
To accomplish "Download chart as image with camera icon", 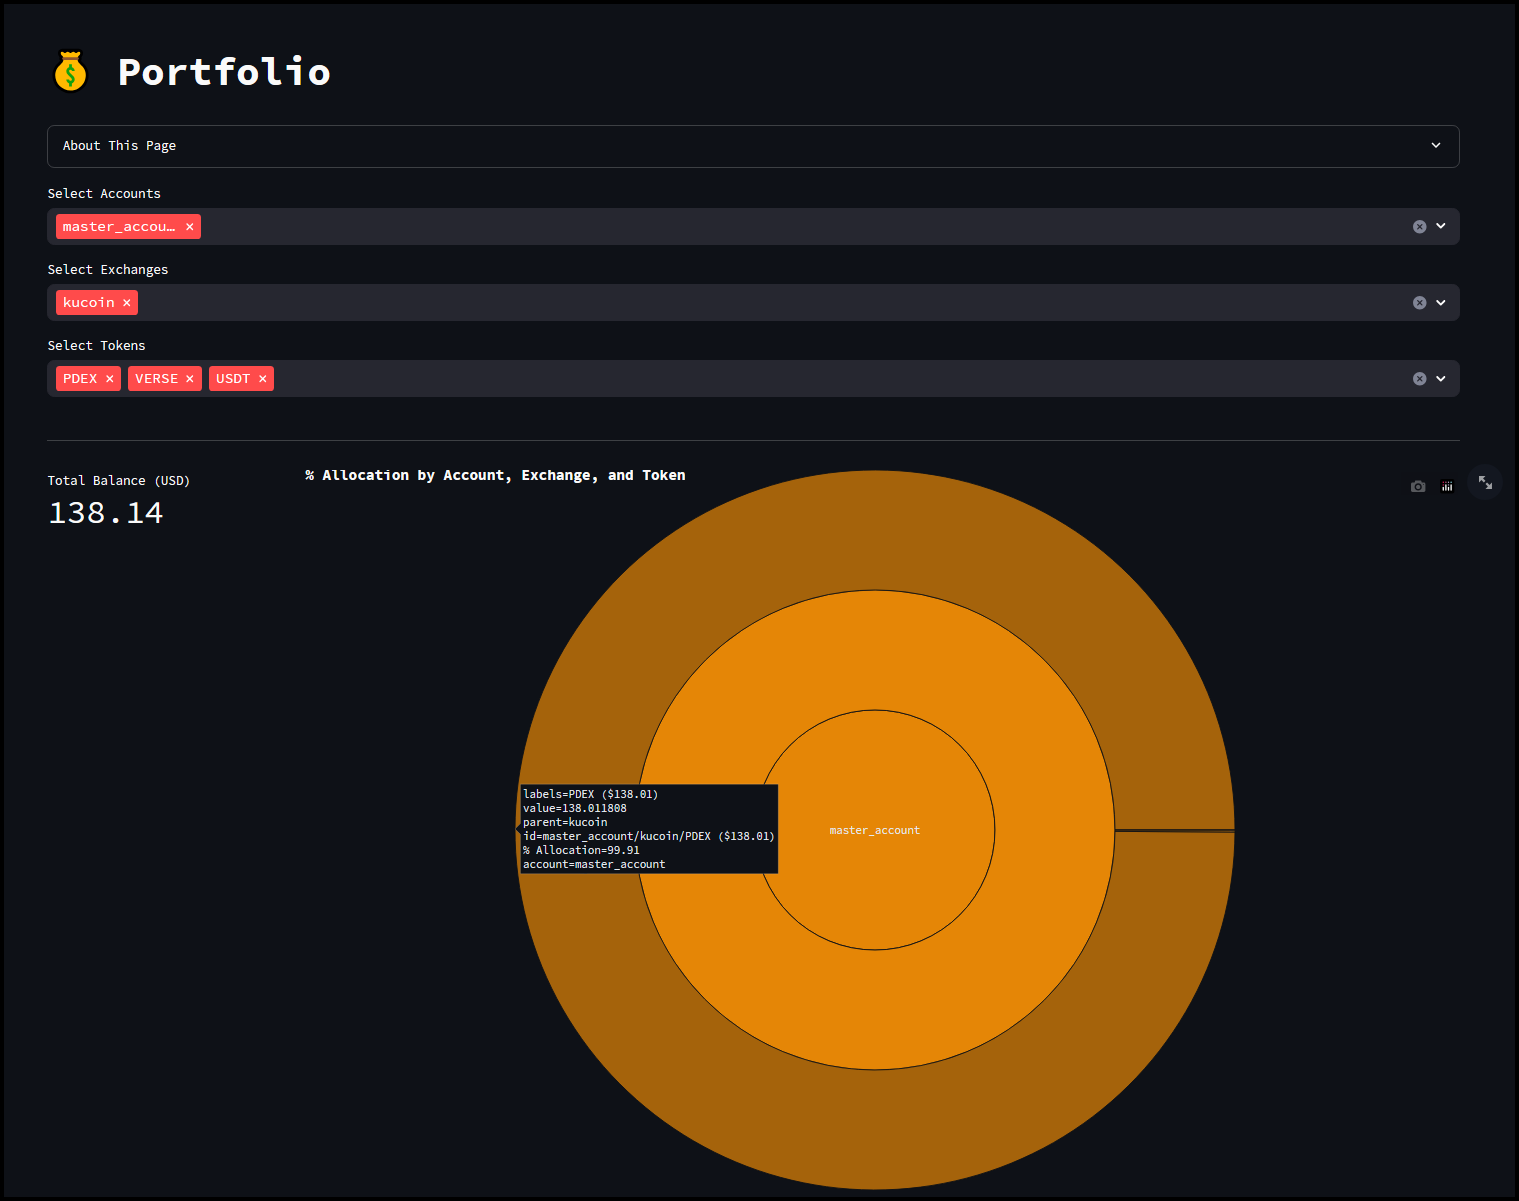I will point(1417,486).
